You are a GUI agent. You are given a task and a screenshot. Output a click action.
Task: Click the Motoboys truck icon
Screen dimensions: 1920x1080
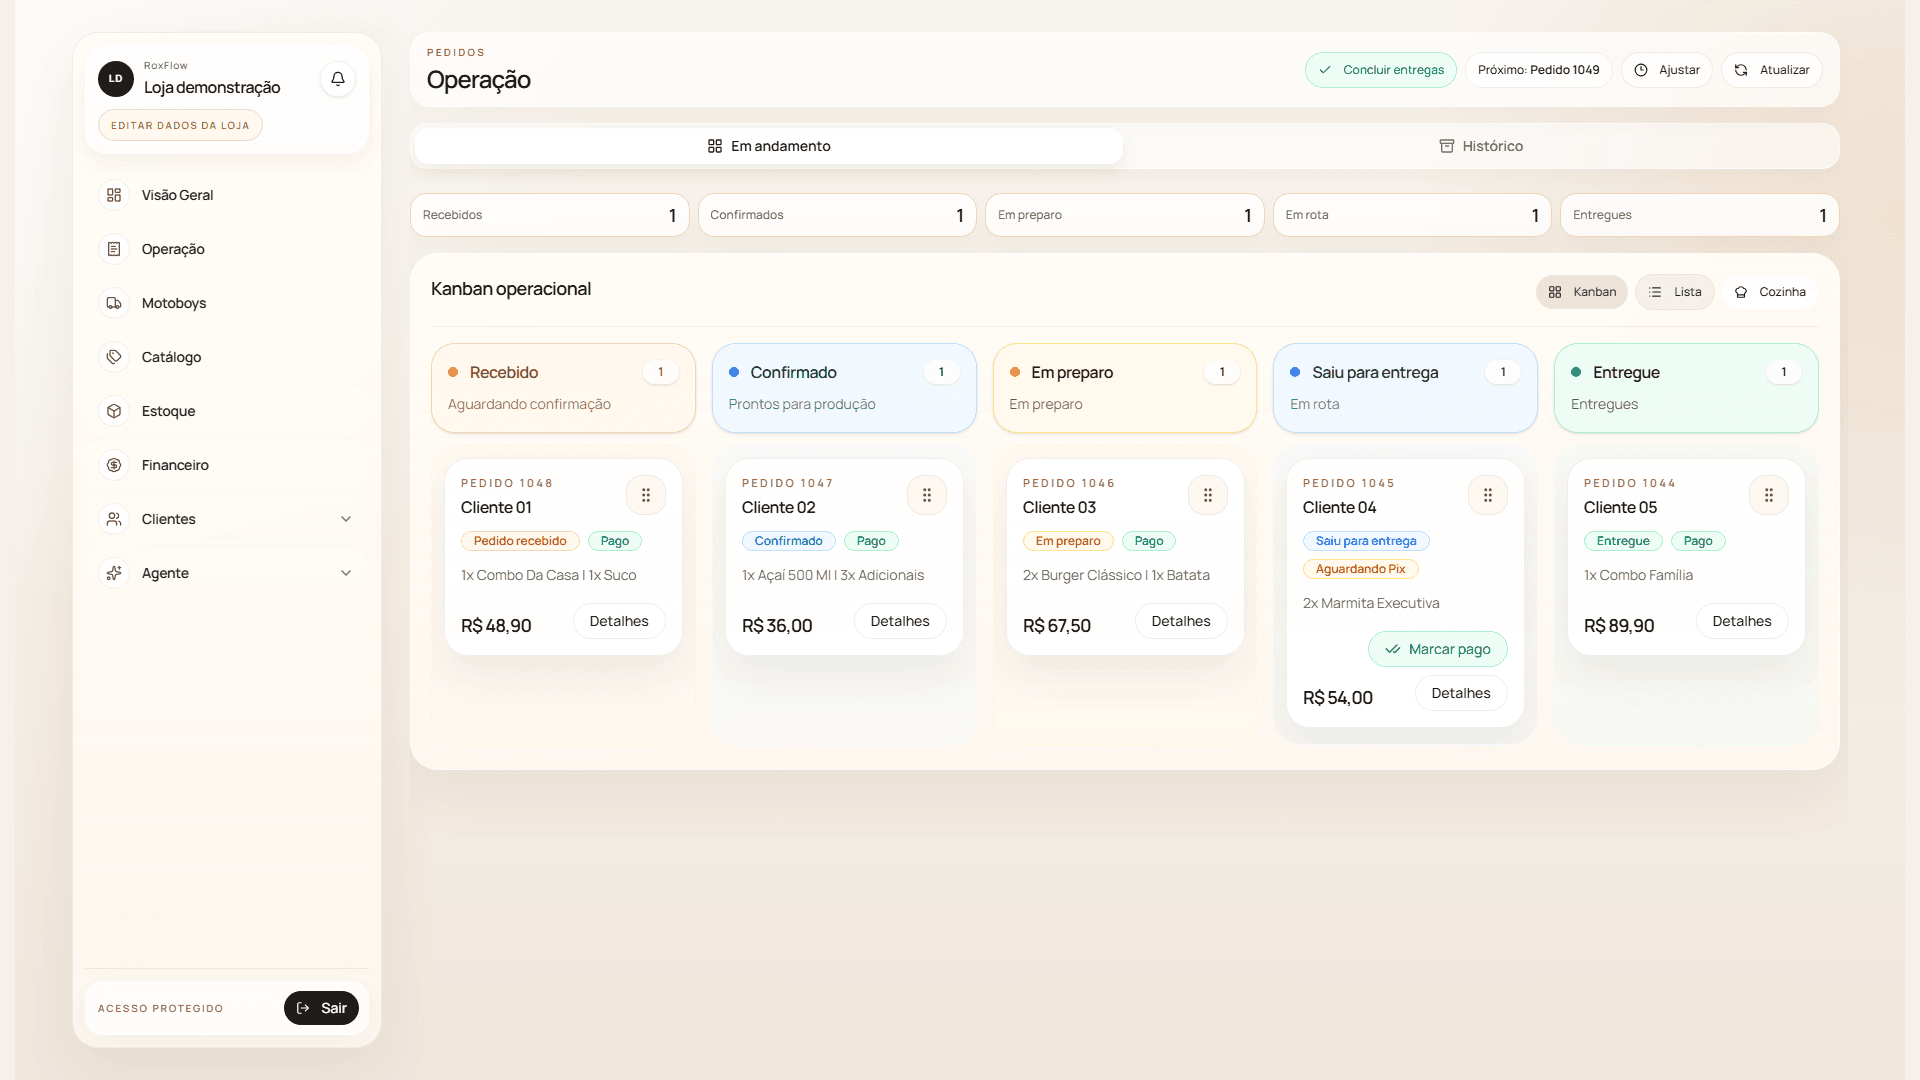point(114,303)
